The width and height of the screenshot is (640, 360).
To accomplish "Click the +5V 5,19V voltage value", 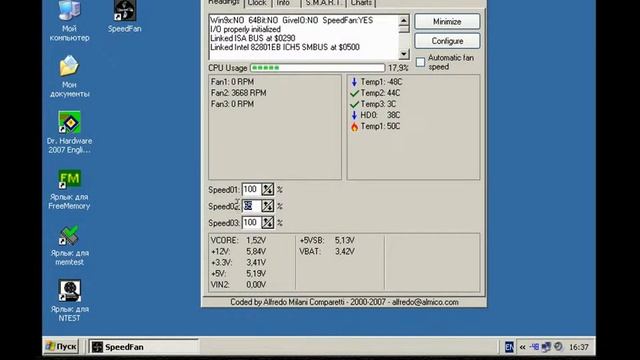I will (x=256, y=273).
